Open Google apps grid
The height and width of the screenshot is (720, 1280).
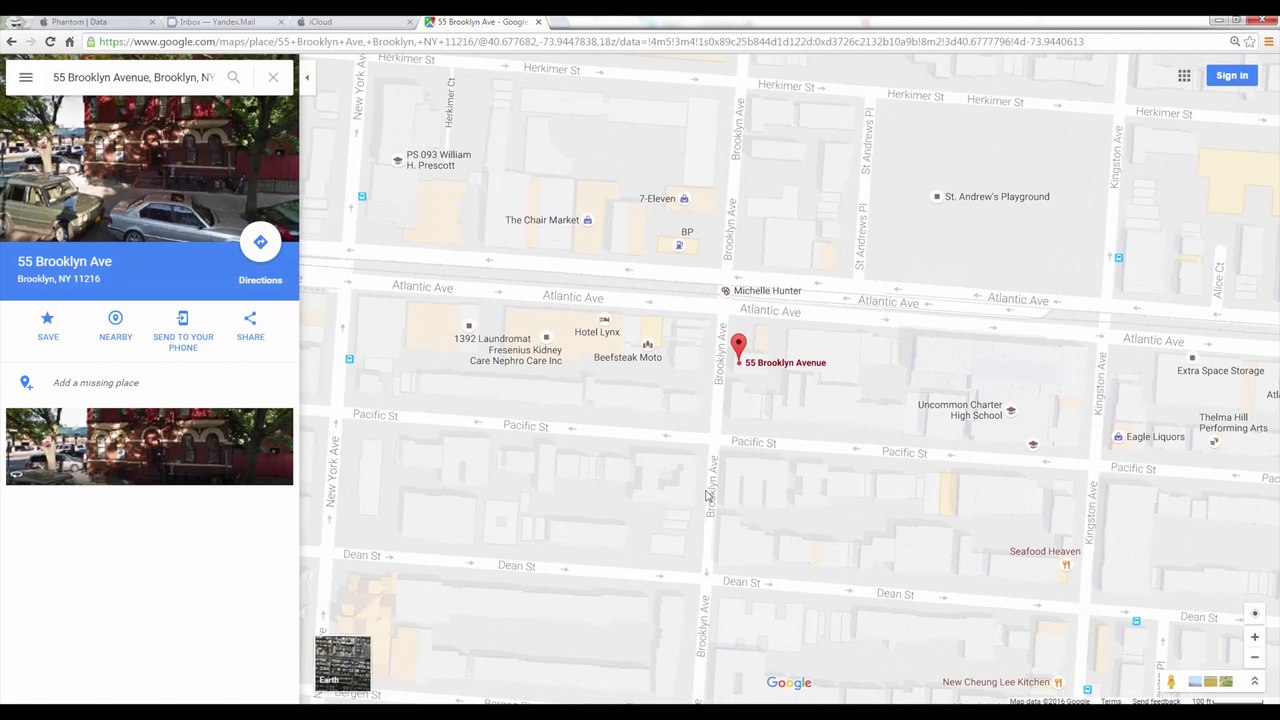(x=1184, y=76)
